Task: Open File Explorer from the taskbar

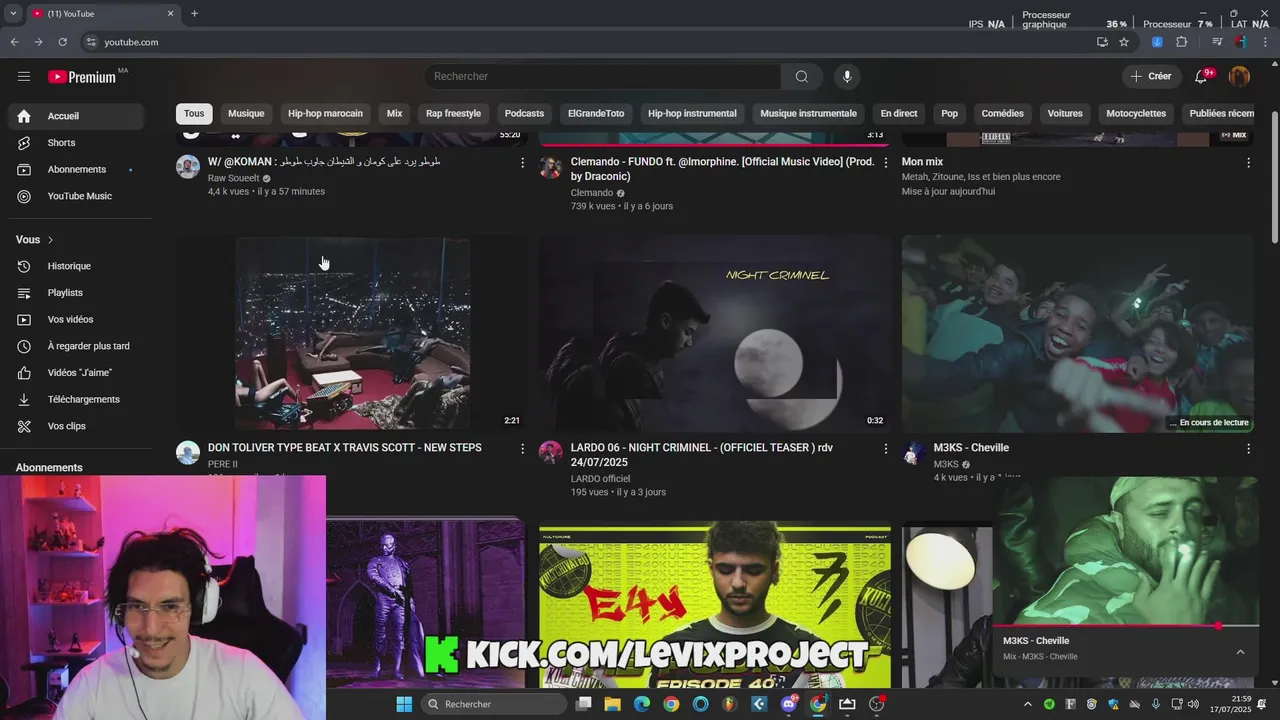Action: tap(612, 704)
